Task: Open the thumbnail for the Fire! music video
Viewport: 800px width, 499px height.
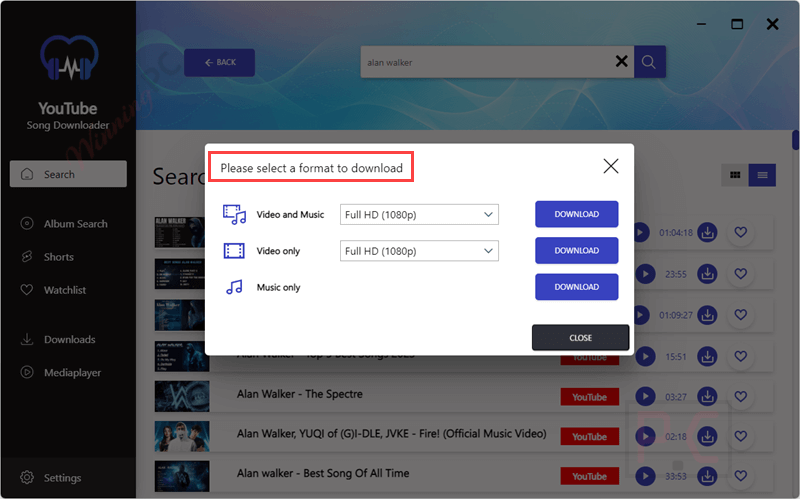Action: [x=182, y=436]
